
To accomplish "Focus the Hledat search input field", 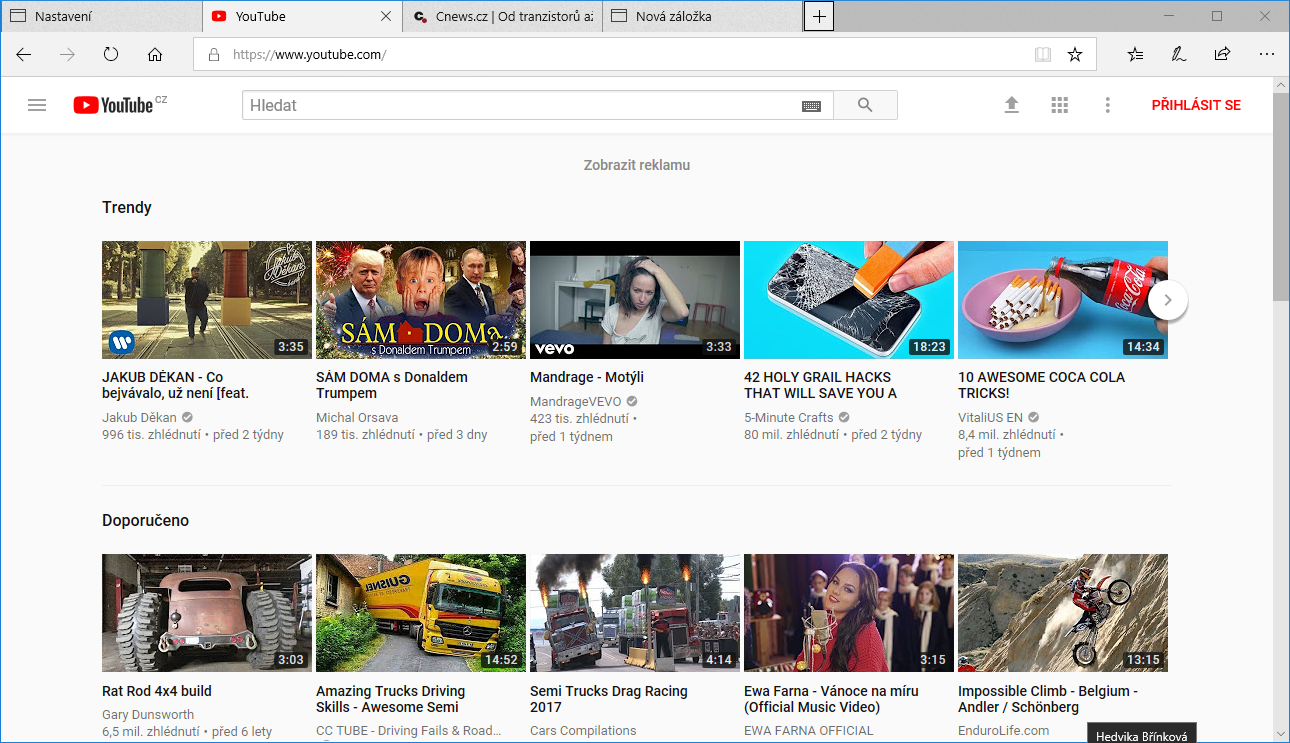I will click(x=520, y=105).
